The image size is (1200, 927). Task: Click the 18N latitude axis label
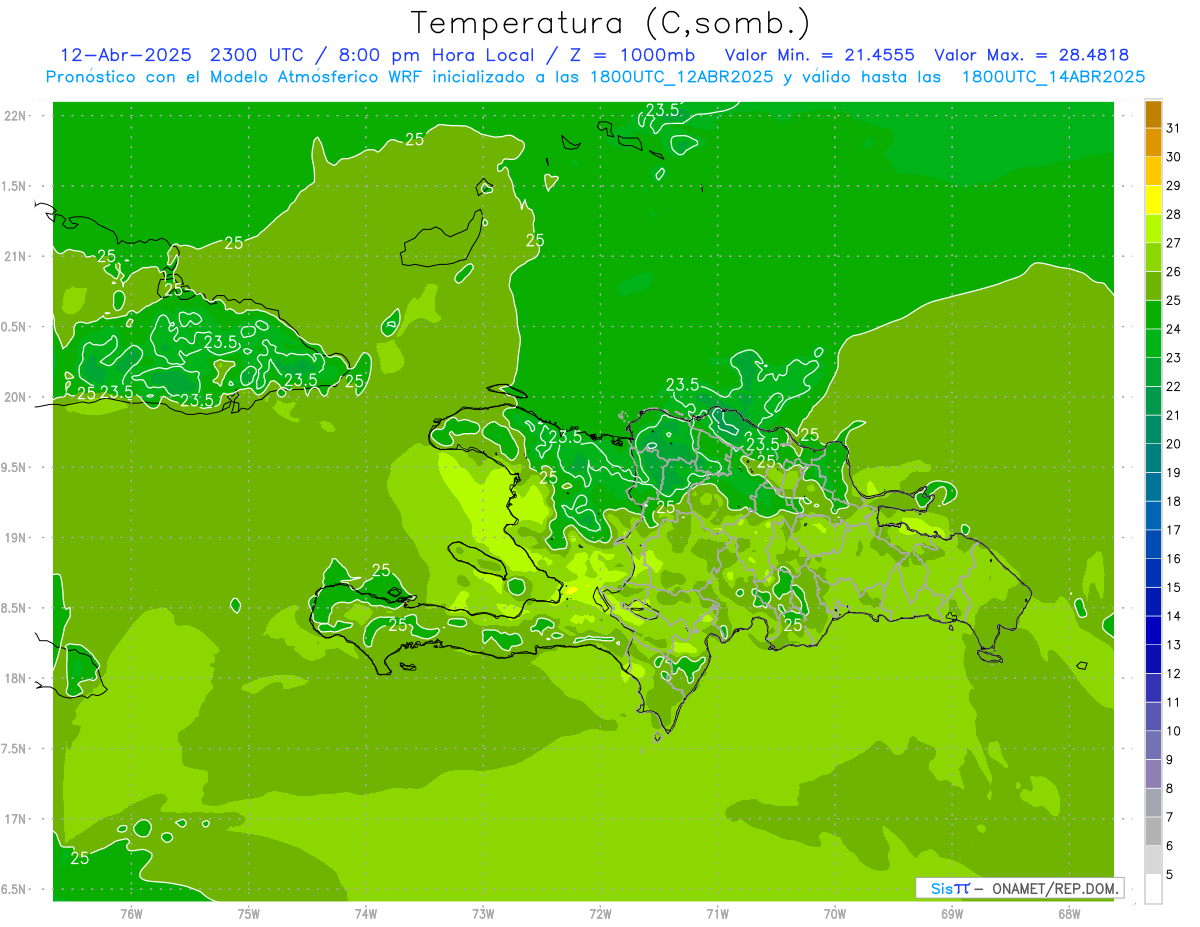[x=17, y=678]
